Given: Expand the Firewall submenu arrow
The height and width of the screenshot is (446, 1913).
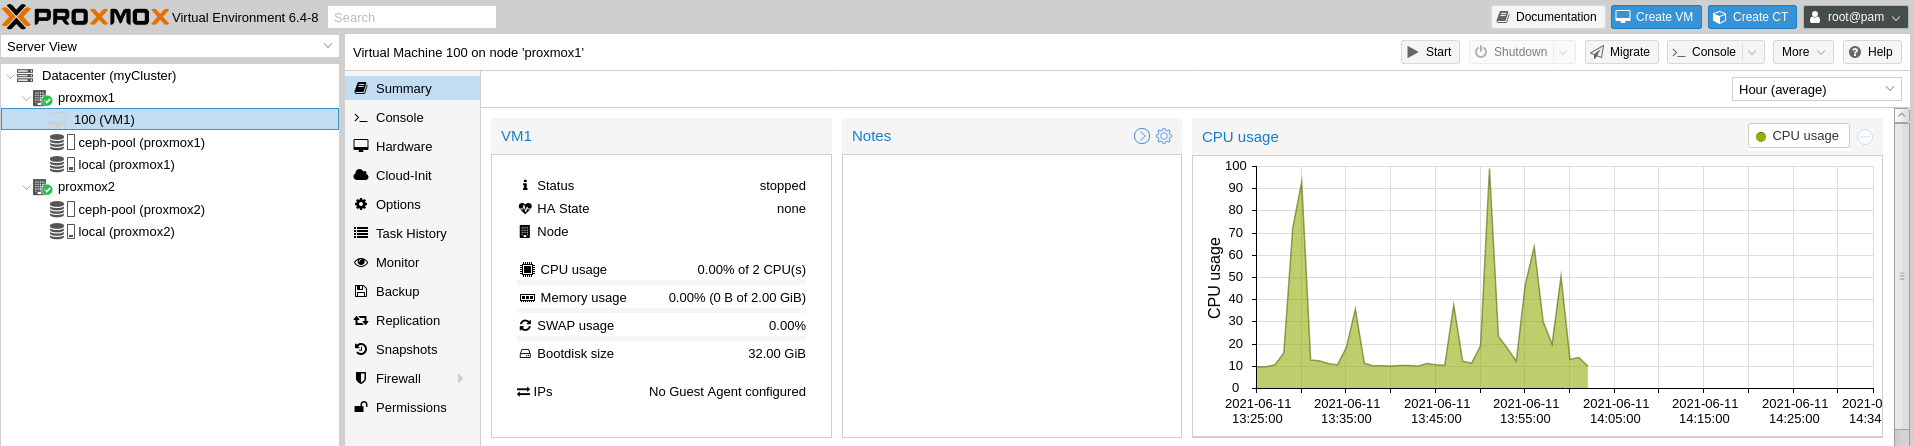Looking at the screenshot, I should click(460, 379).
